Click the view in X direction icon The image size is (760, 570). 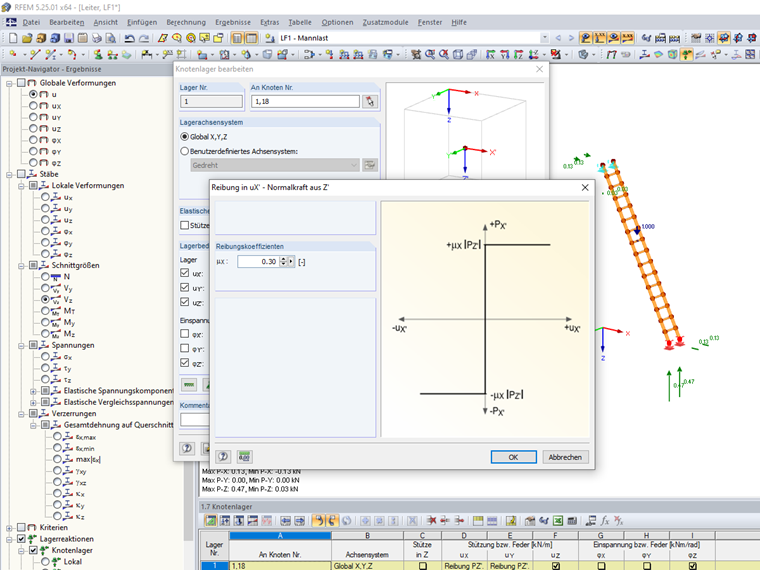pyautogui.click(x=491, y=54)
